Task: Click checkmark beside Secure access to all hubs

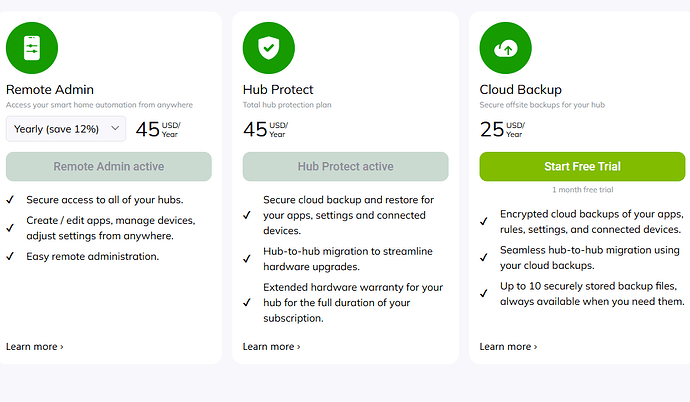Action: pos(10,200)
